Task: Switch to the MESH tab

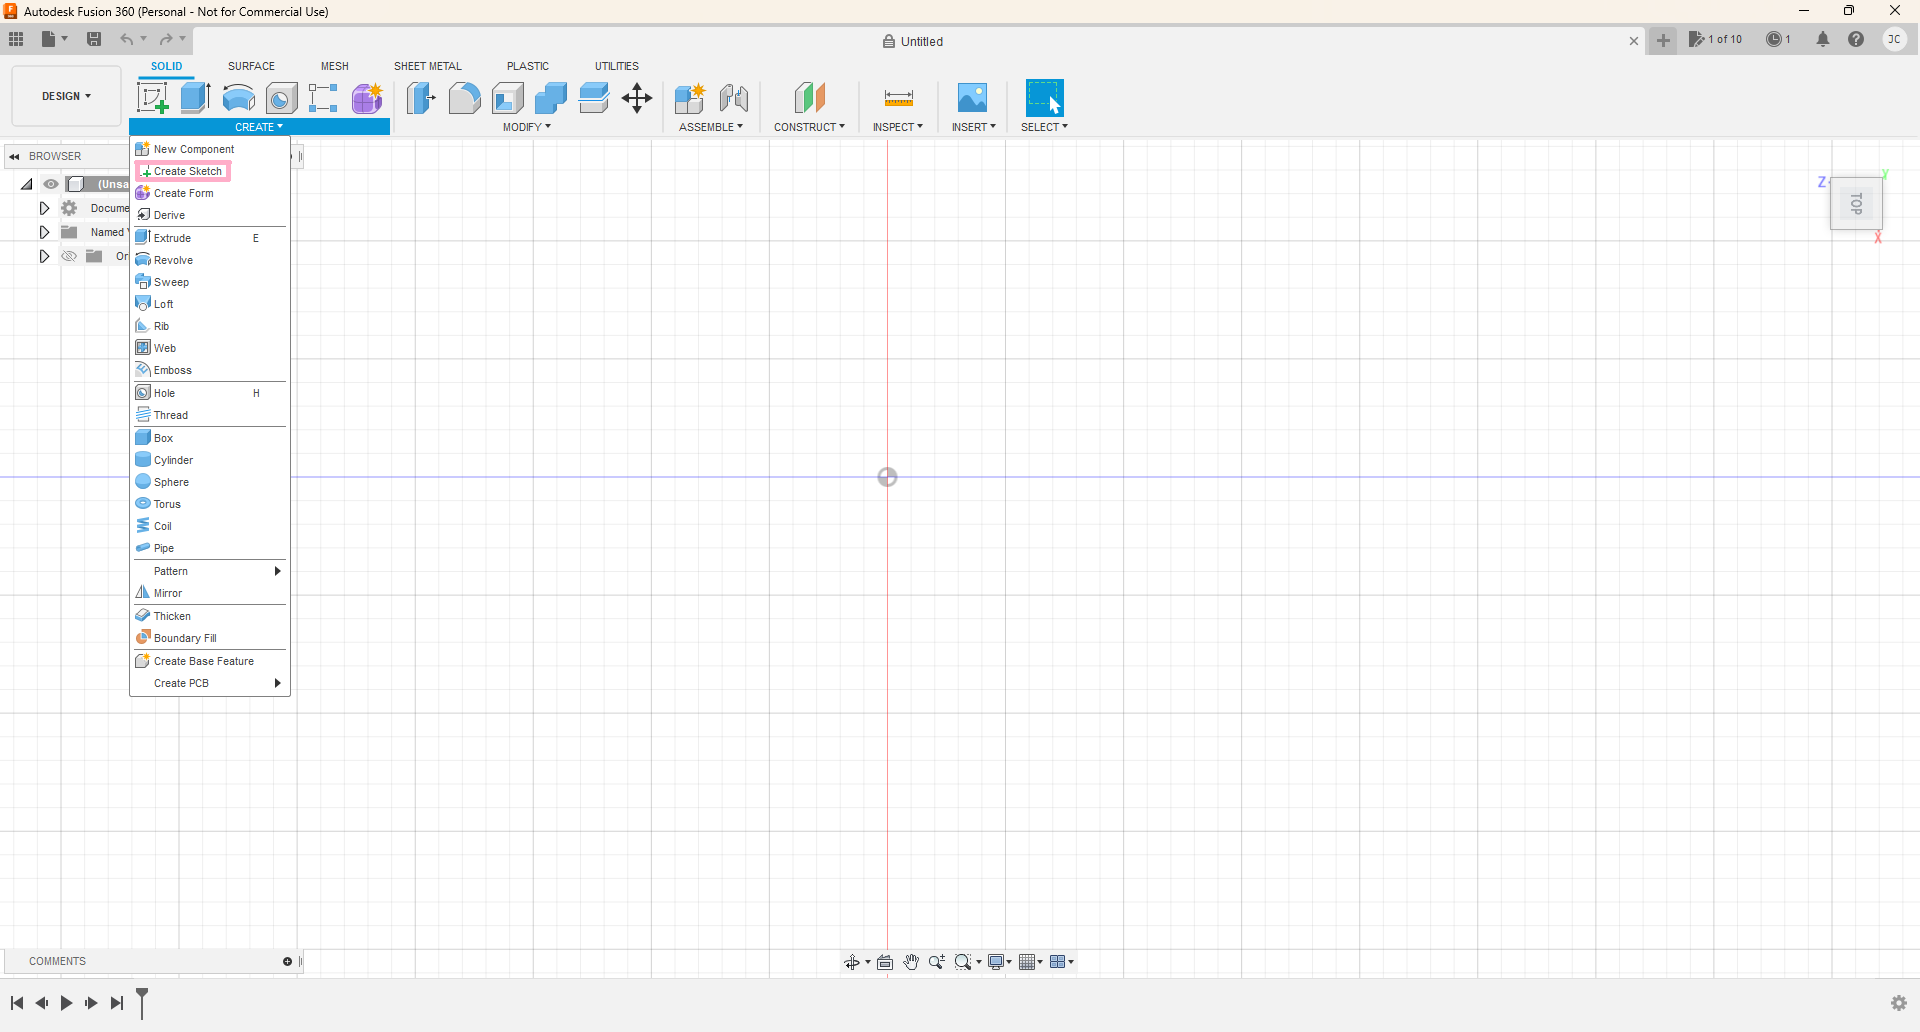Action: pyautogui.click(x=335, y=66)
